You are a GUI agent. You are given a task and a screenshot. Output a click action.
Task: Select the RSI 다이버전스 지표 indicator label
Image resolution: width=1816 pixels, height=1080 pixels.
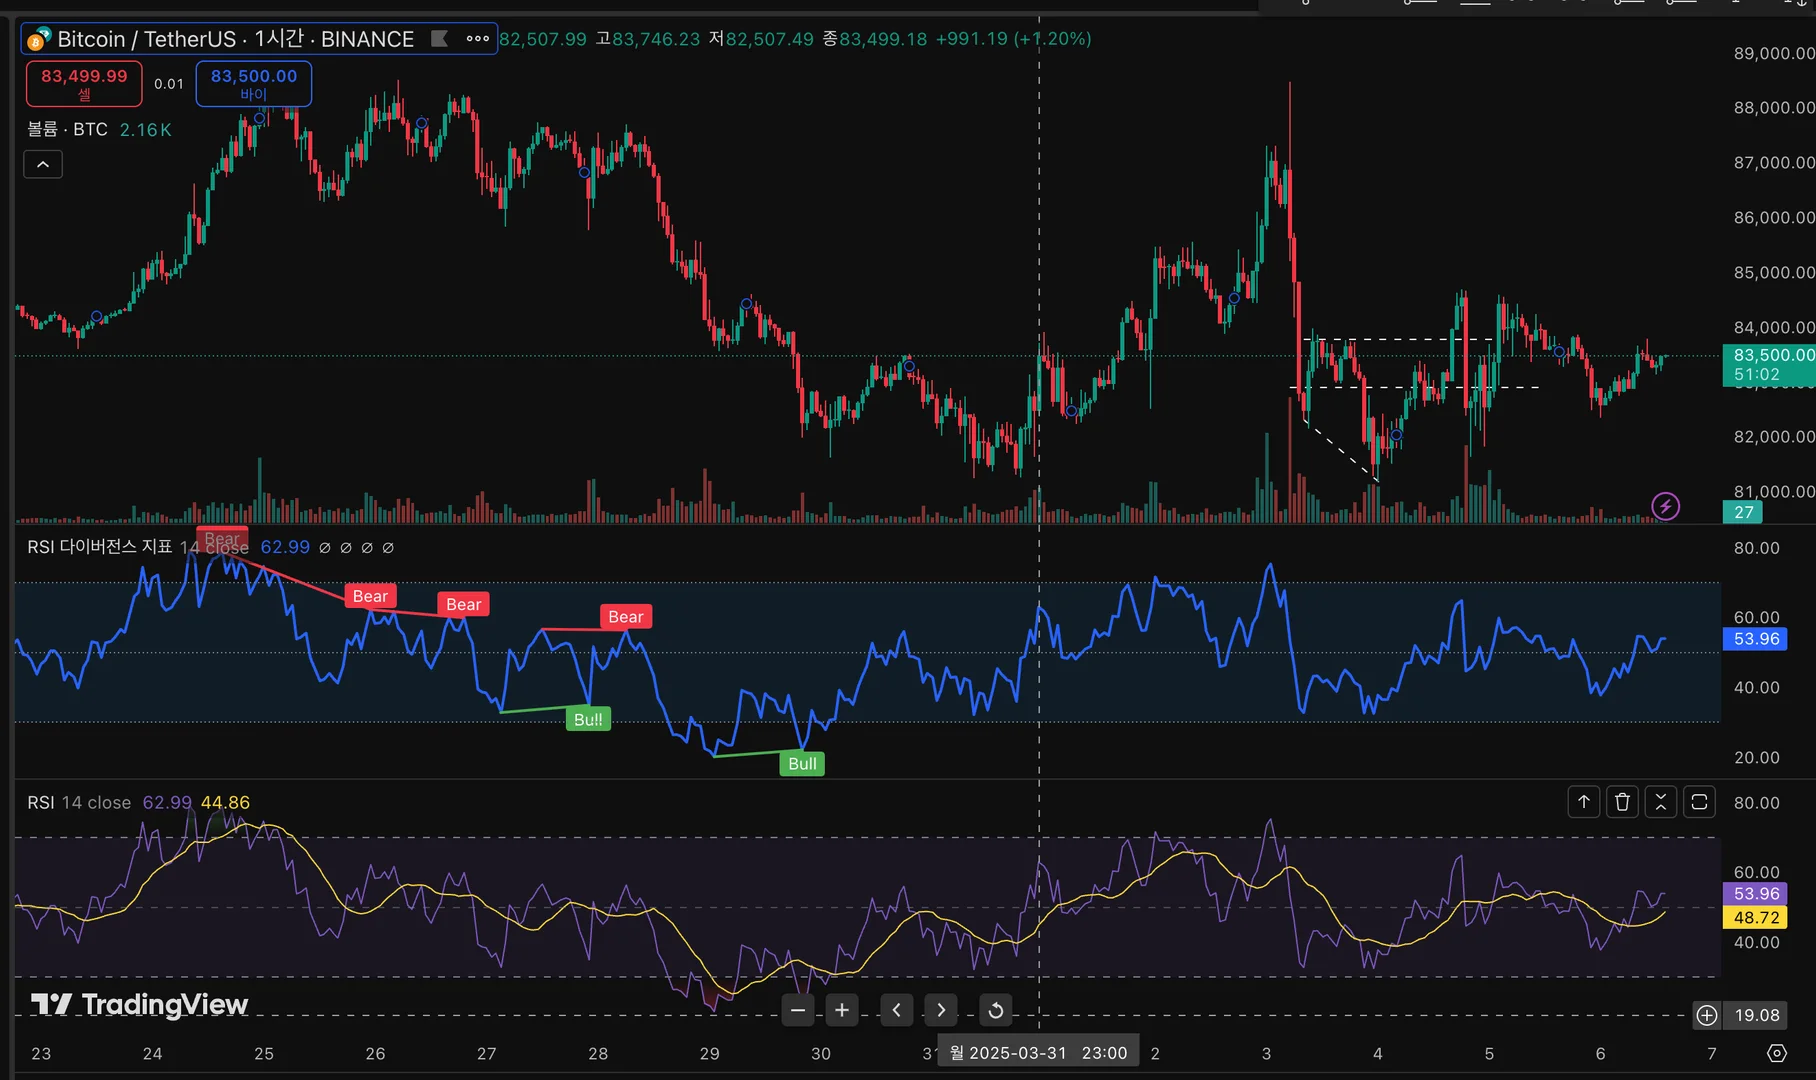coord(100,547)
